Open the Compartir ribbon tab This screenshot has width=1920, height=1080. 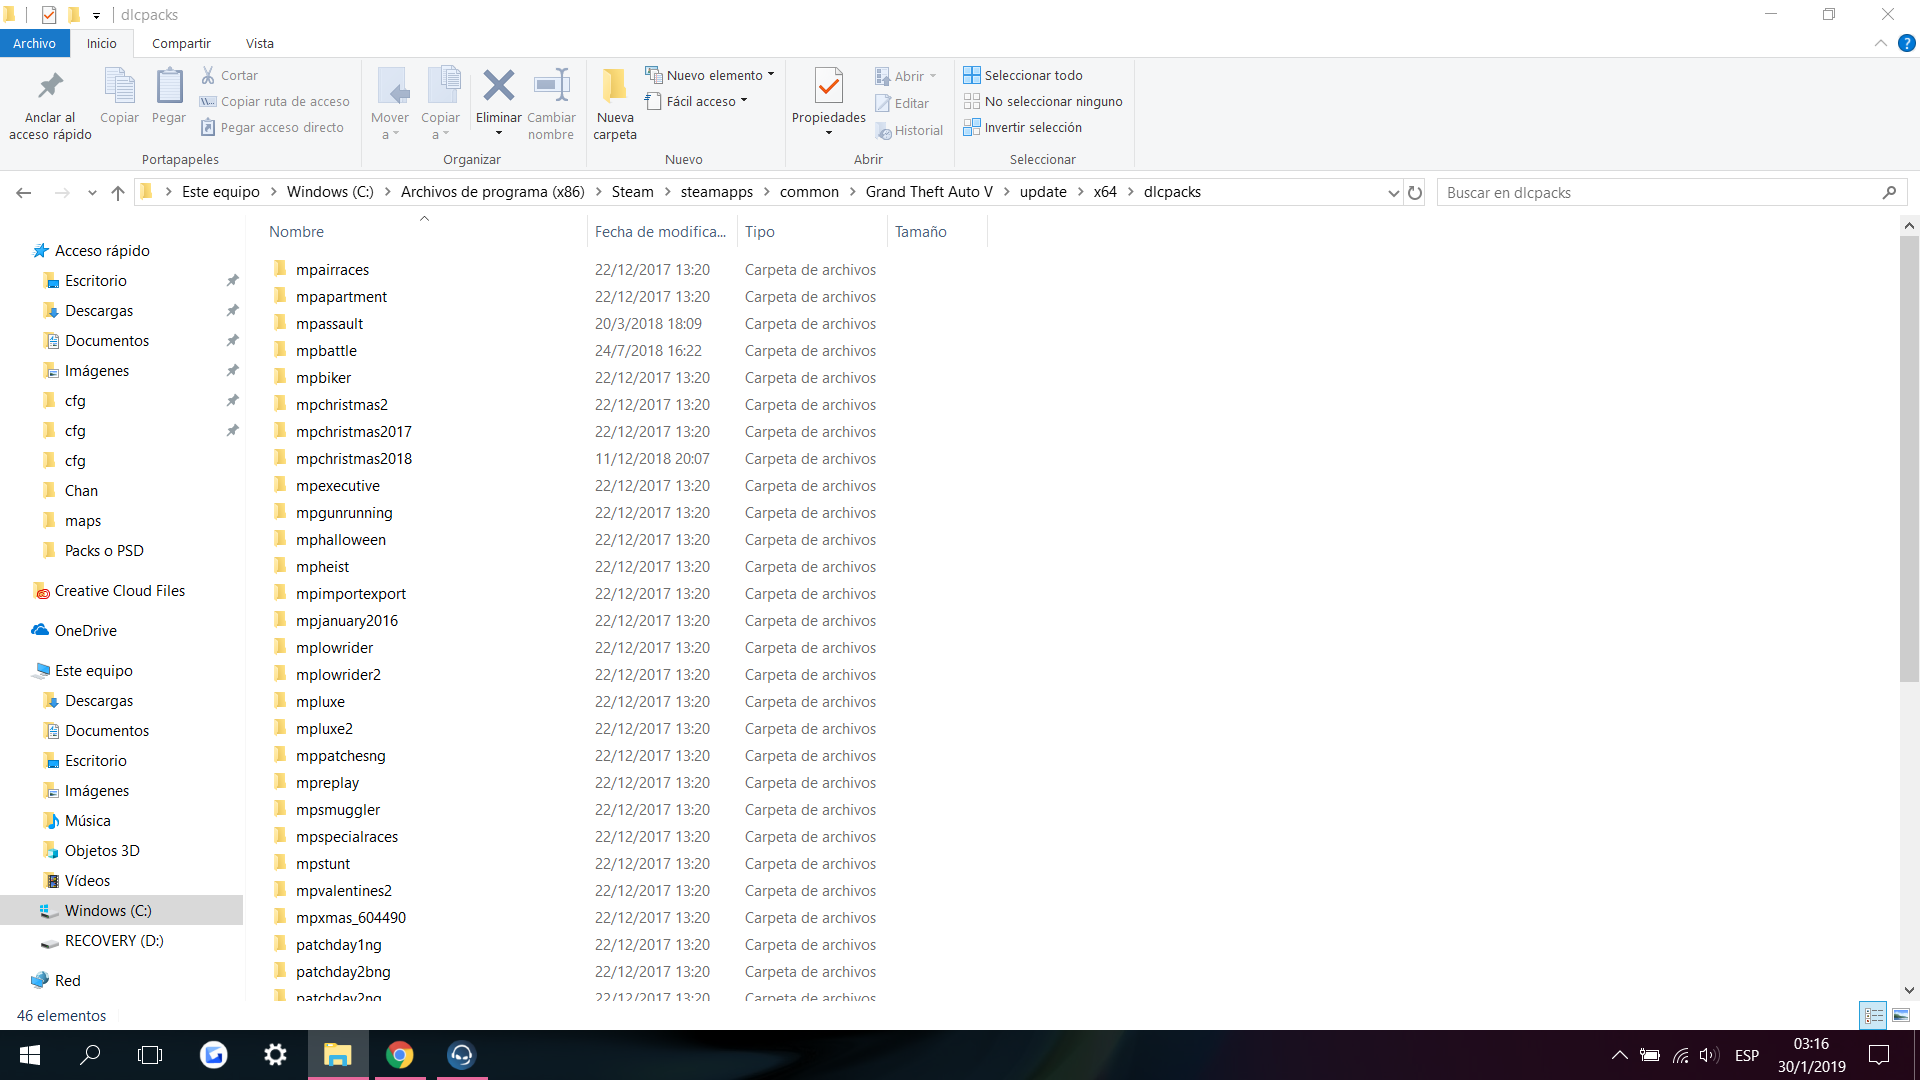pyautogui.click(x=181, y=43)
